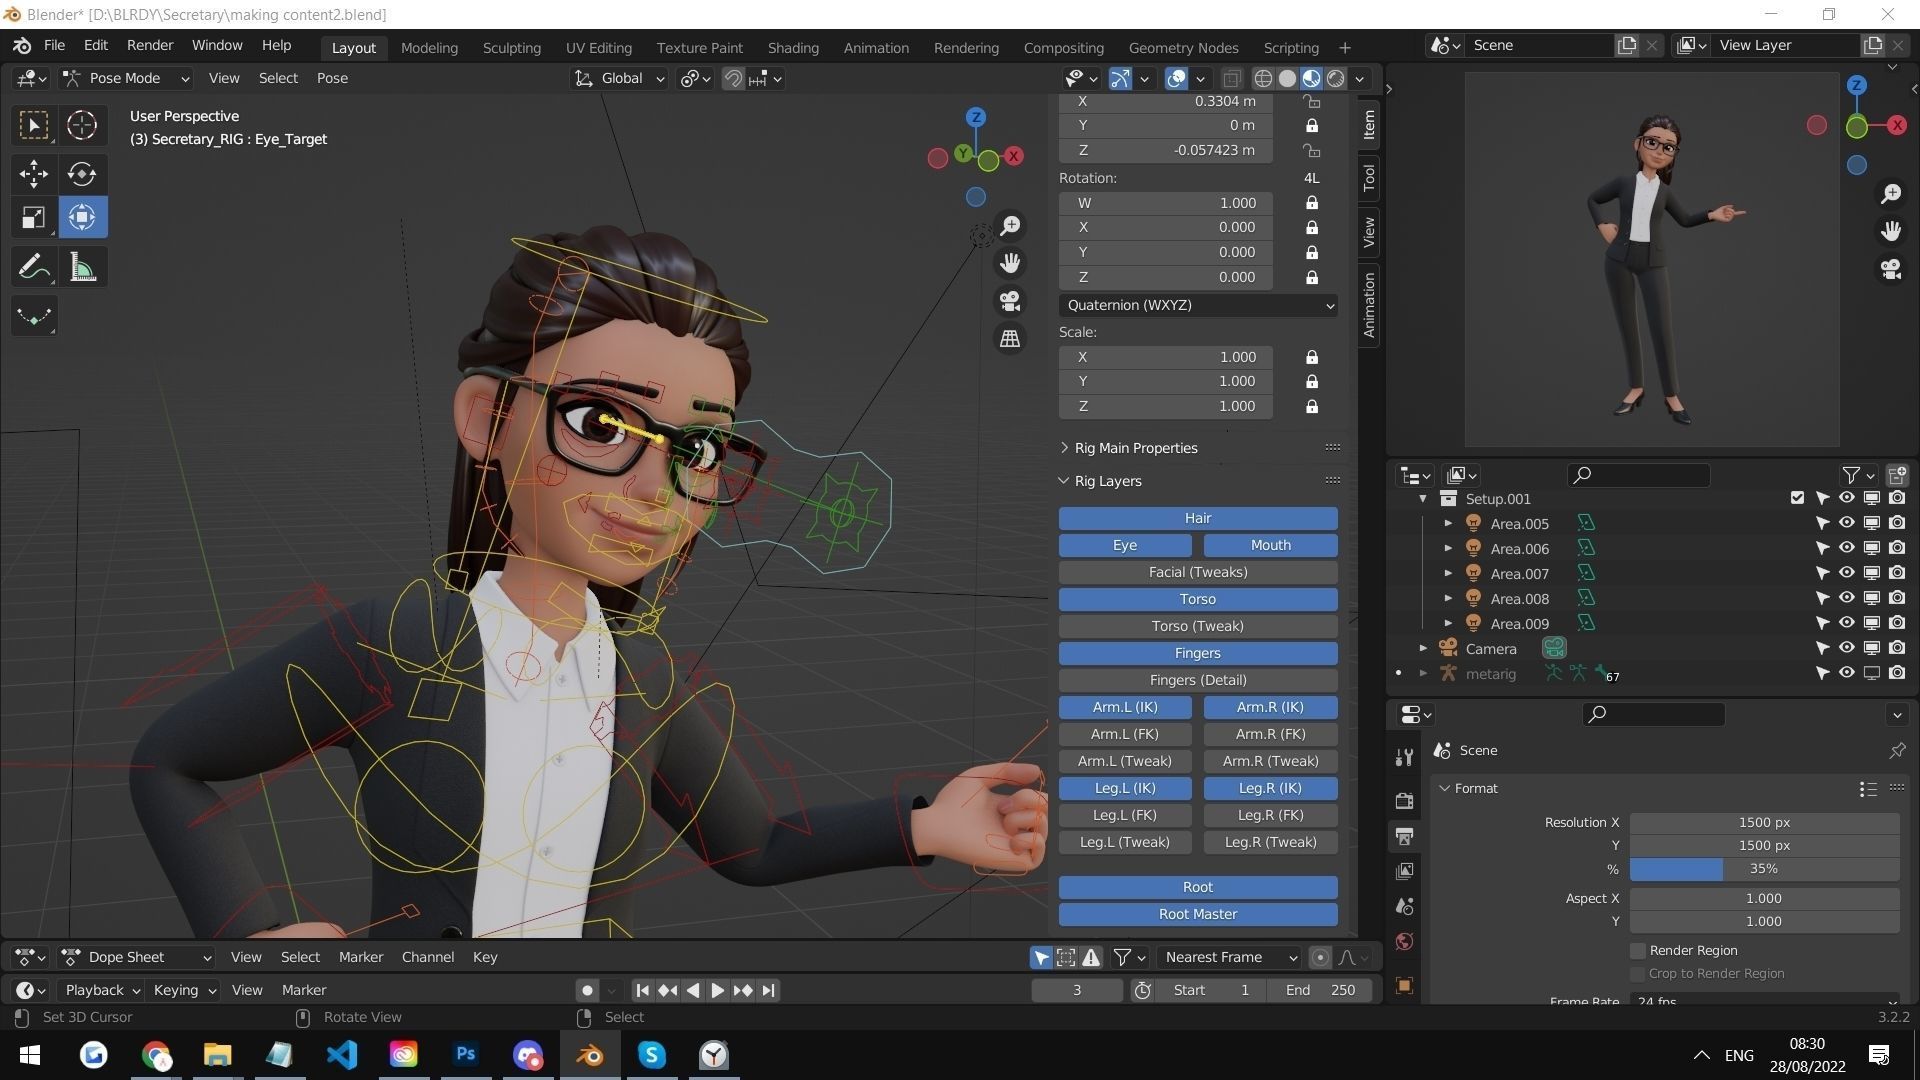The width and height of the screenshot is (1920, 1080).
Task: Unlock the Scale X lock toggle
Action: 1311,357
